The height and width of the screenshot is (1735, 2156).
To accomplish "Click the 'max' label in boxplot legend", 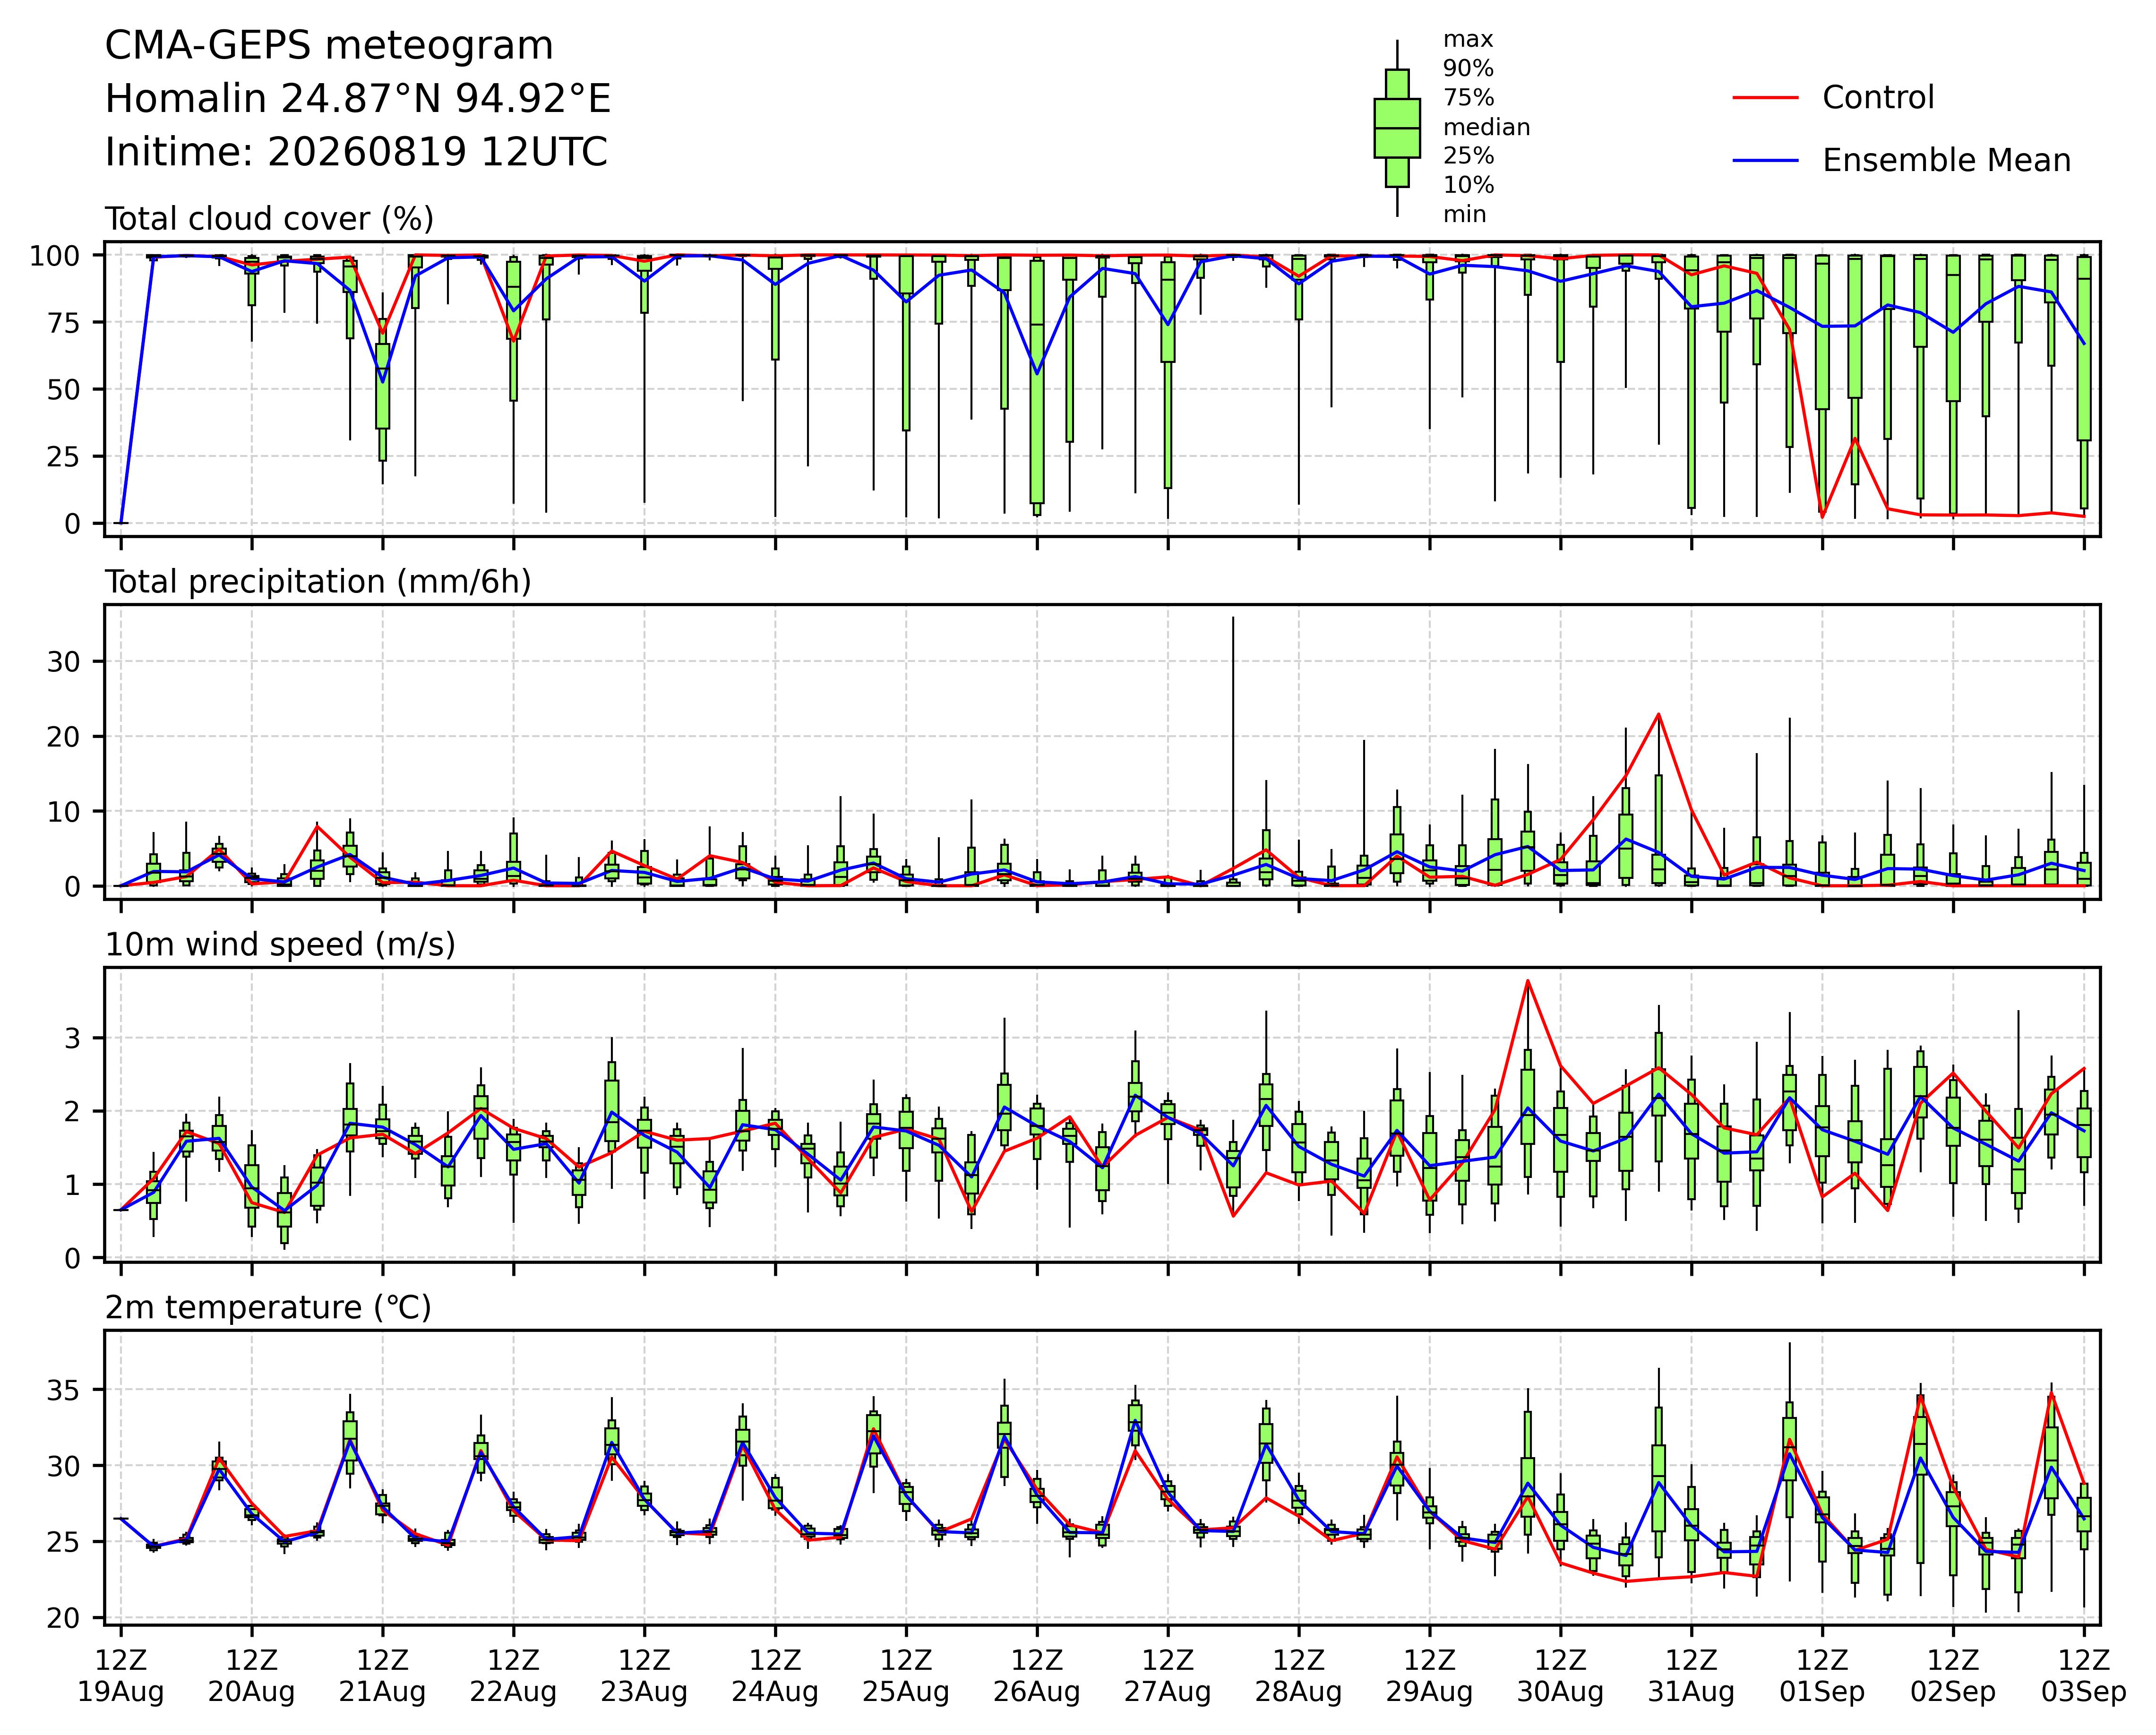I will coord(1468,40).
